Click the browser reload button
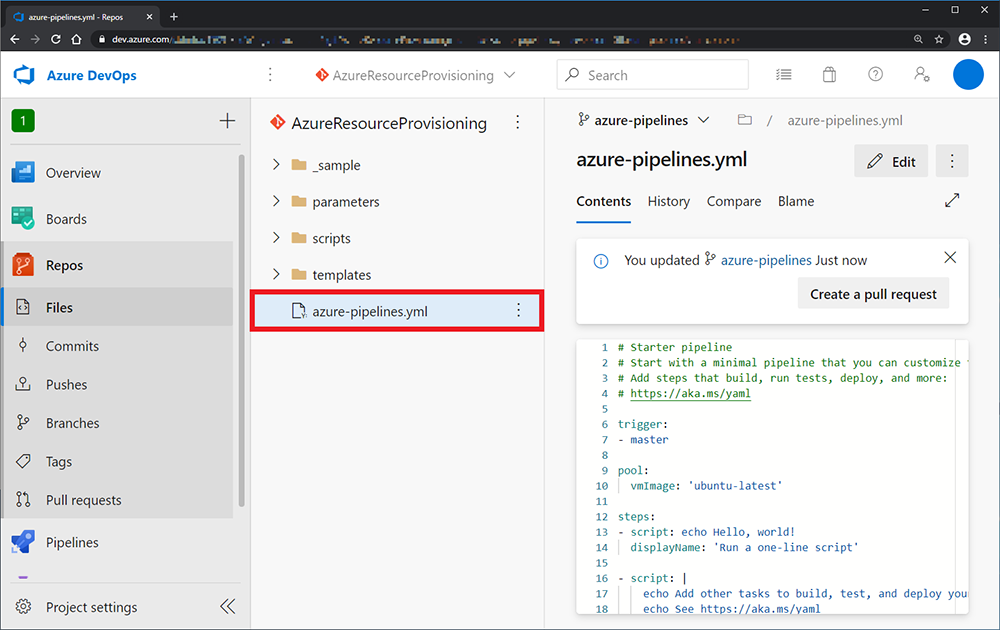The height and width of the screenshot is (630, 1000). [56, 40]
